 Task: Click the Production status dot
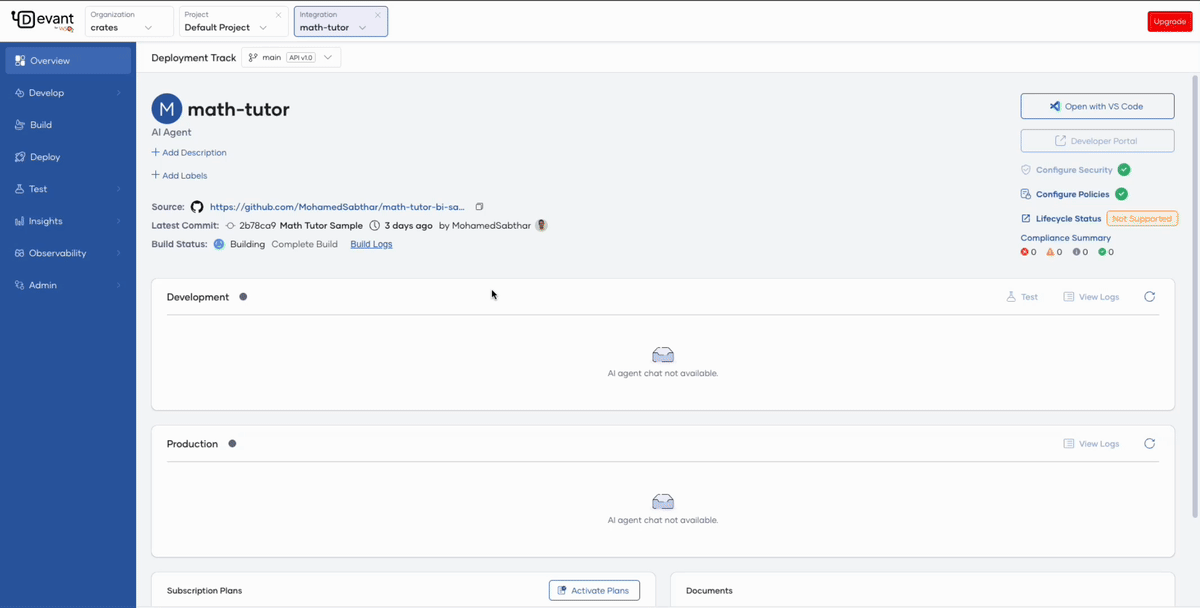(232, 444)
